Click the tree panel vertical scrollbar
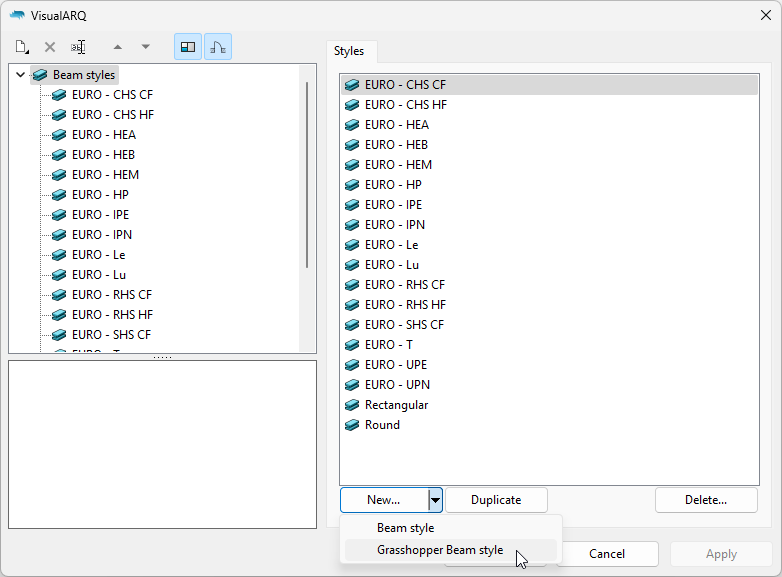The image size is (782, 577). point(307,175)
